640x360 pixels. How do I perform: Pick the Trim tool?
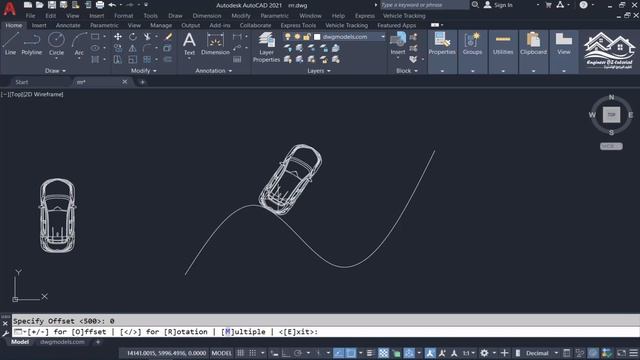pos(147,37)
